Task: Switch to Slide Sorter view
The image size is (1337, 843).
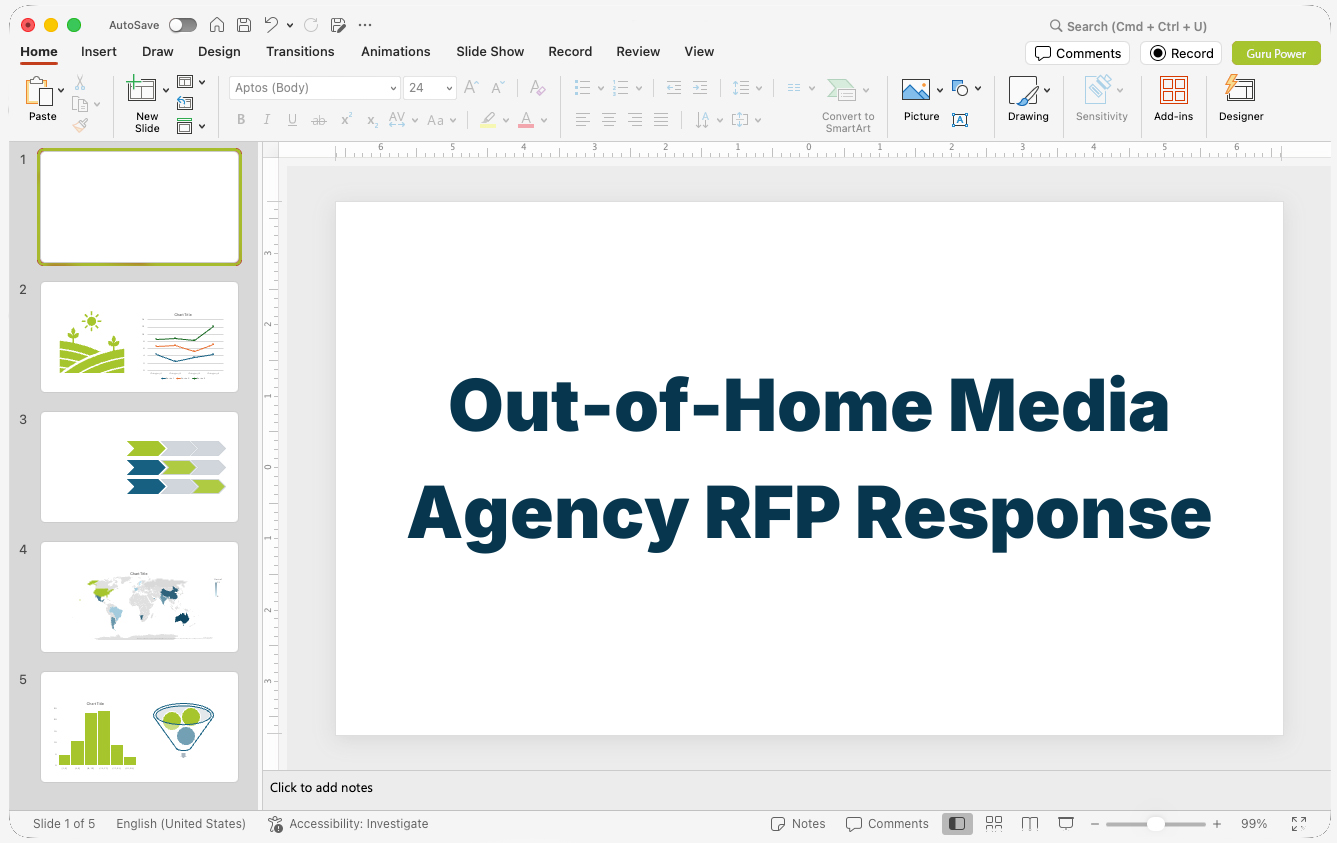Action: pos(993,824)
